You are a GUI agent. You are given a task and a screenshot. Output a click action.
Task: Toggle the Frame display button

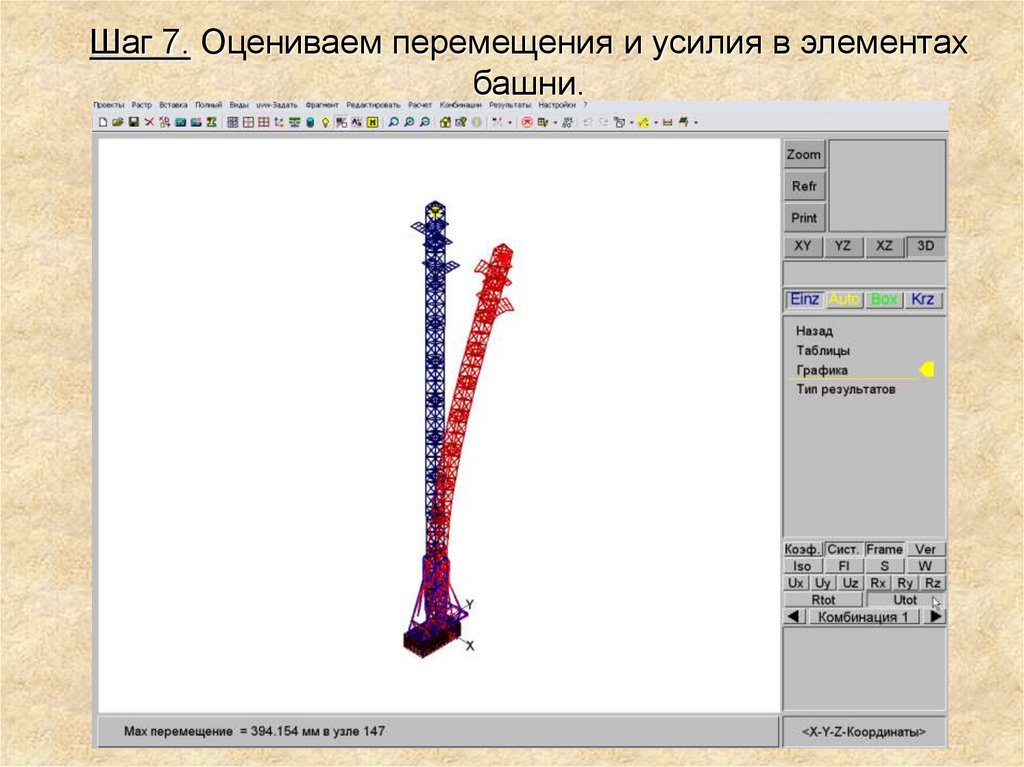884,549
